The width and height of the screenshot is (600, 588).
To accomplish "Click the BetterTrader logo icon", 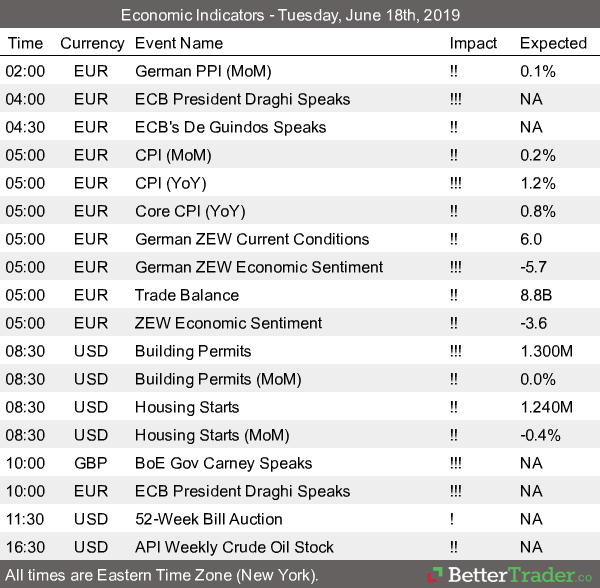I will (436, 575).
